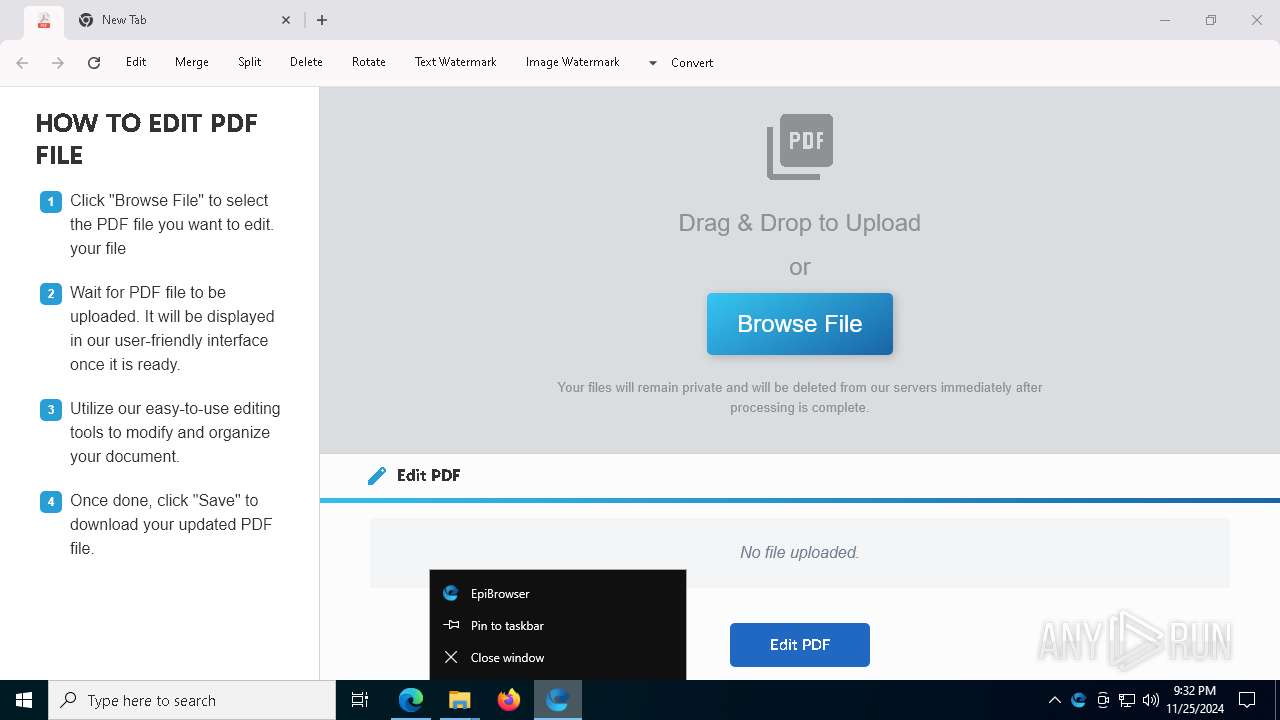Image resolution: width=1280 pixels, height=720 pixels.
Task: Open the Delete tool
Action: [306, 62]
